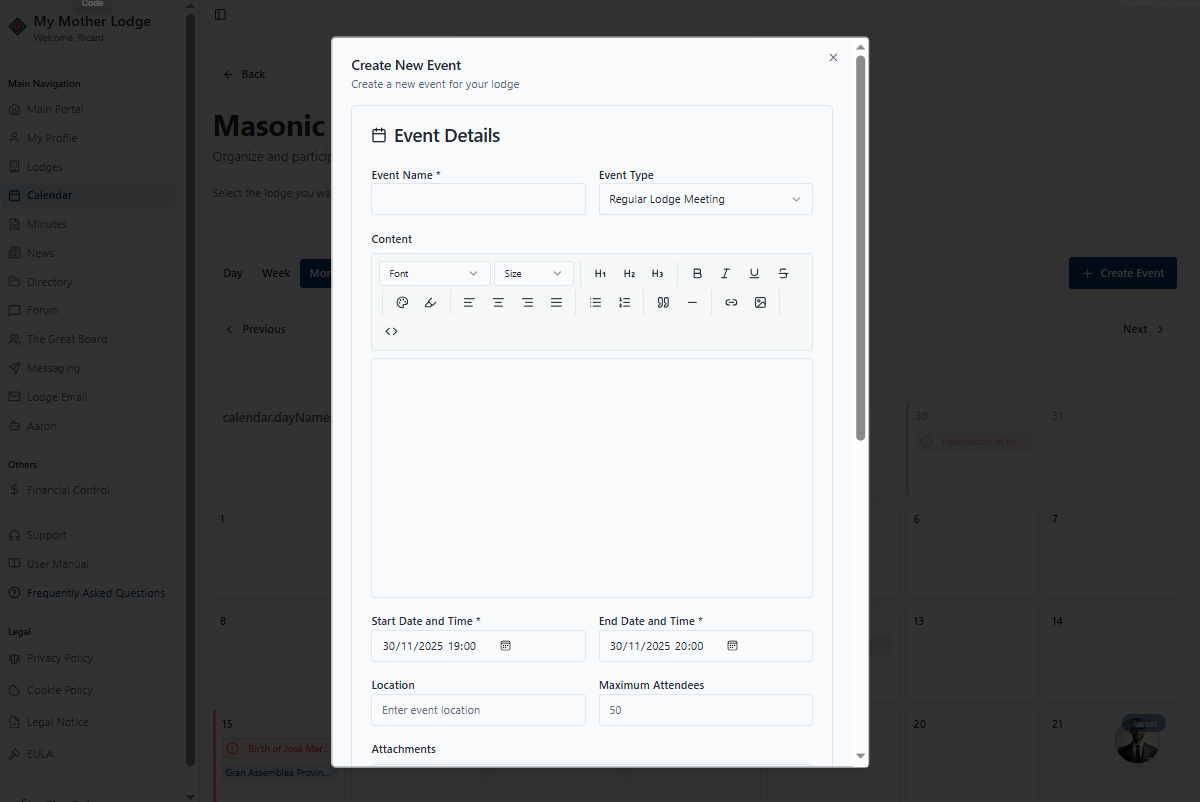This screenshot has width=1200, height=802.
Task: Open the text color picker in the editor
Action: click(x=403, y=302)
